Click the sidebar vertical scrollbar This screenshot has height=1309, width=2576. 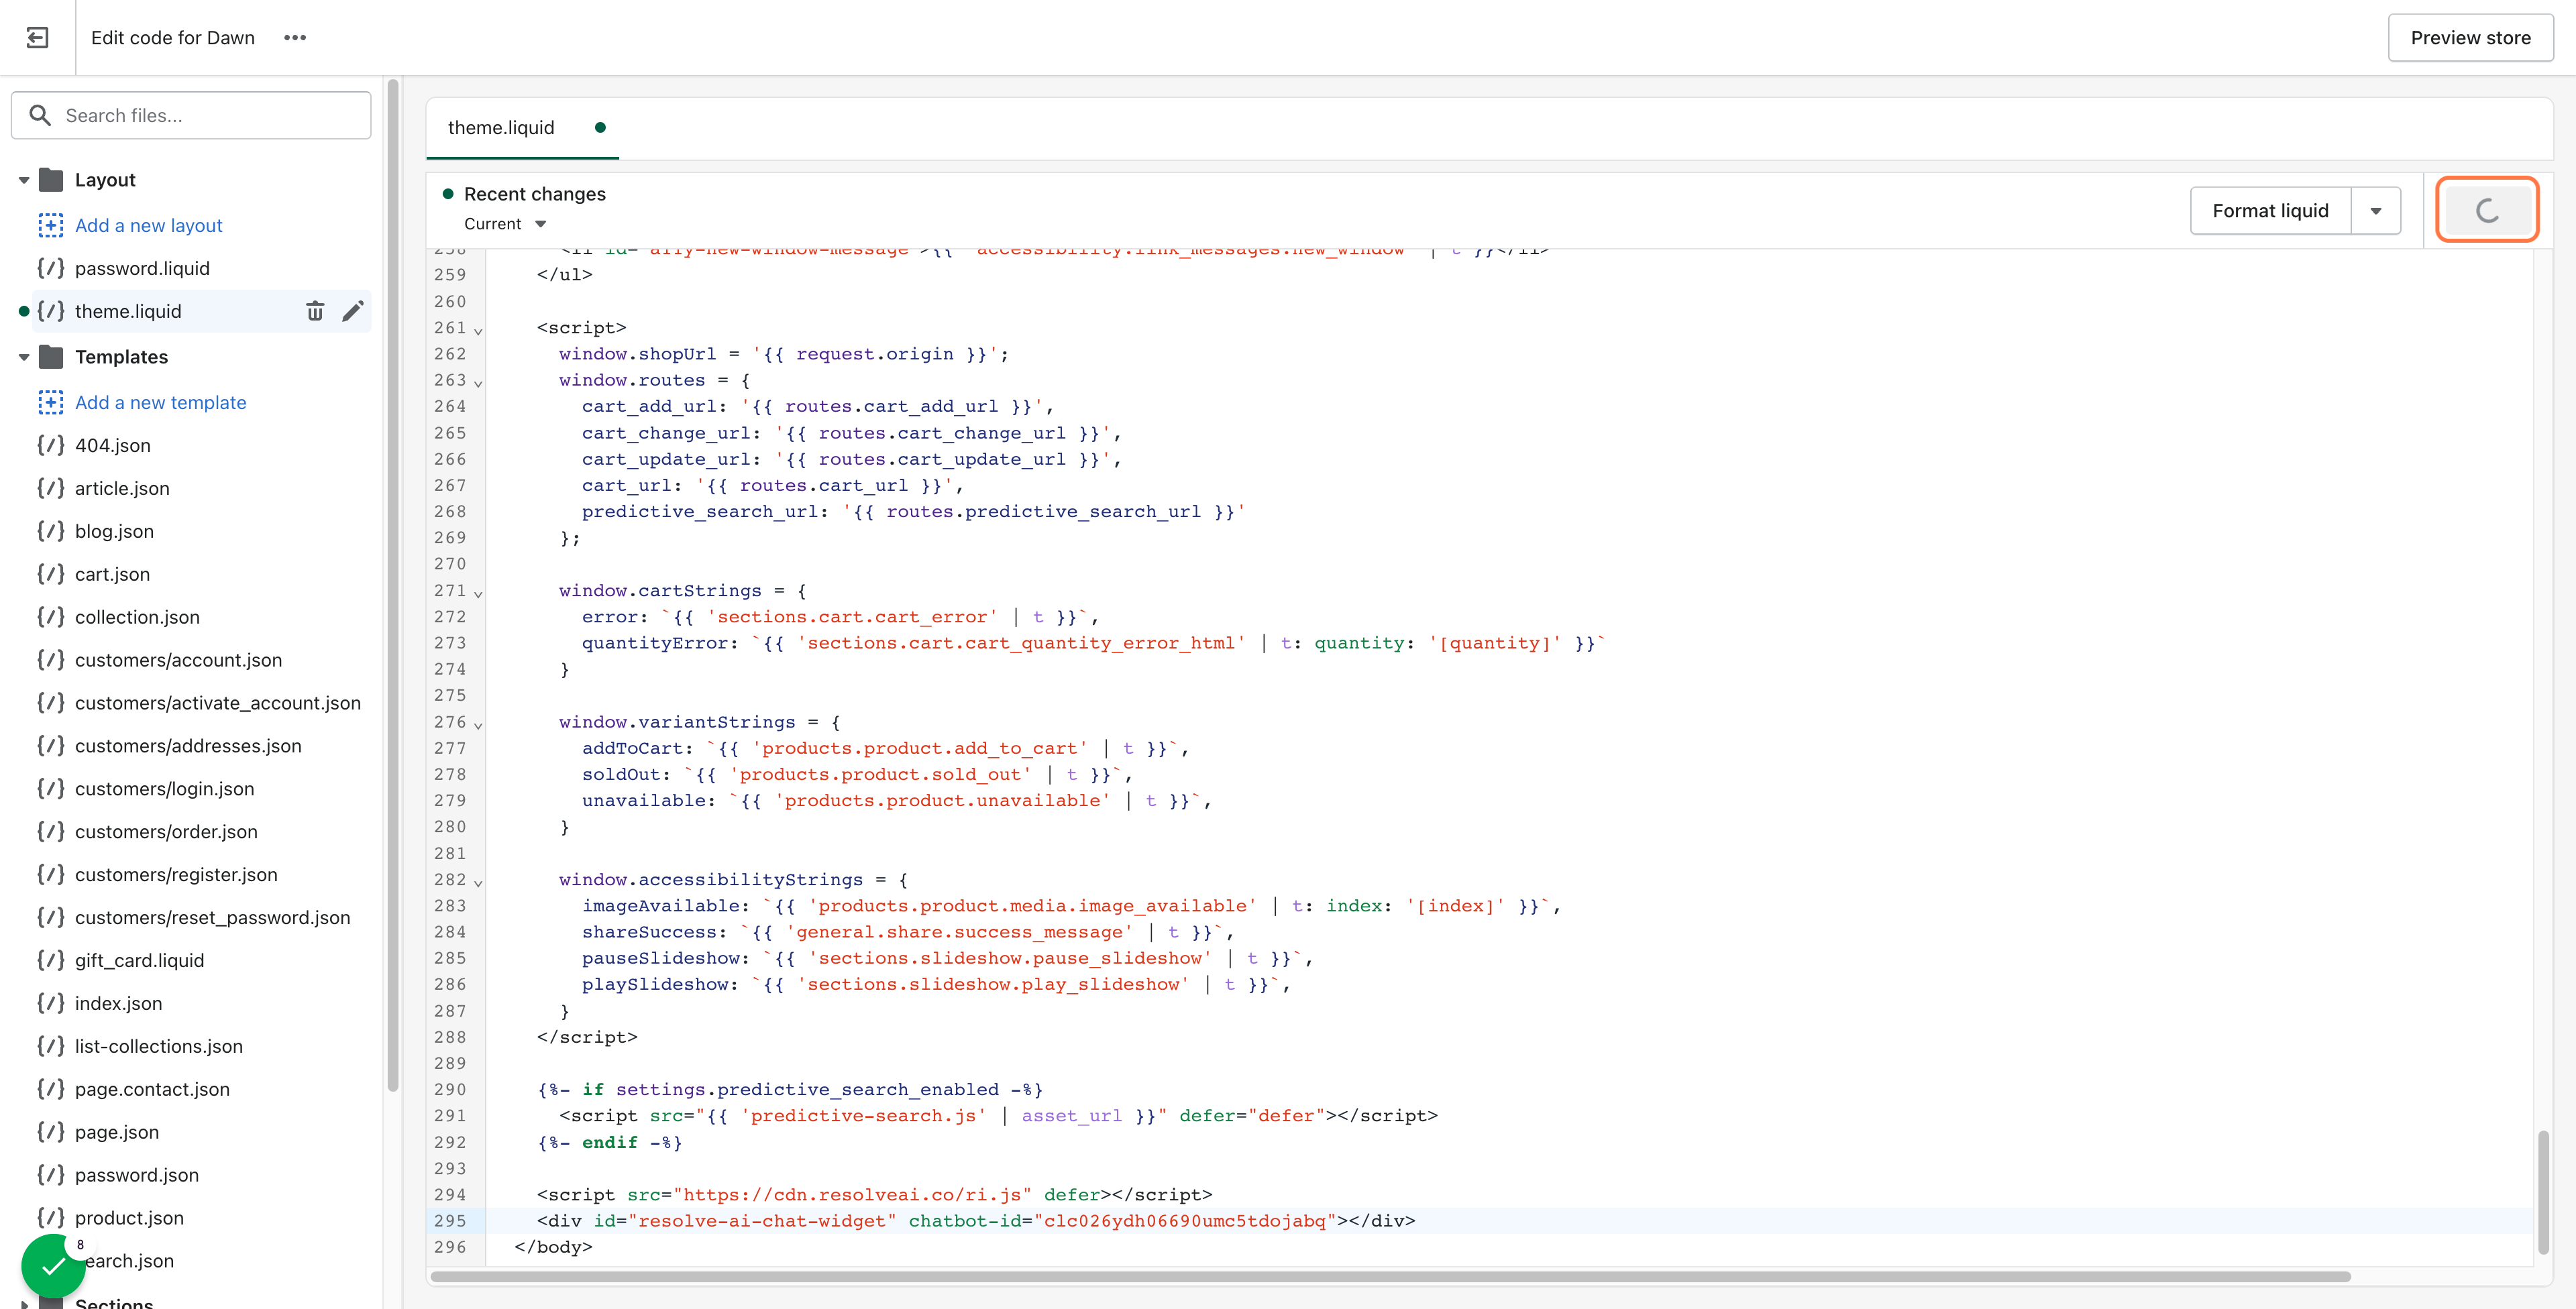pos(392,585)
